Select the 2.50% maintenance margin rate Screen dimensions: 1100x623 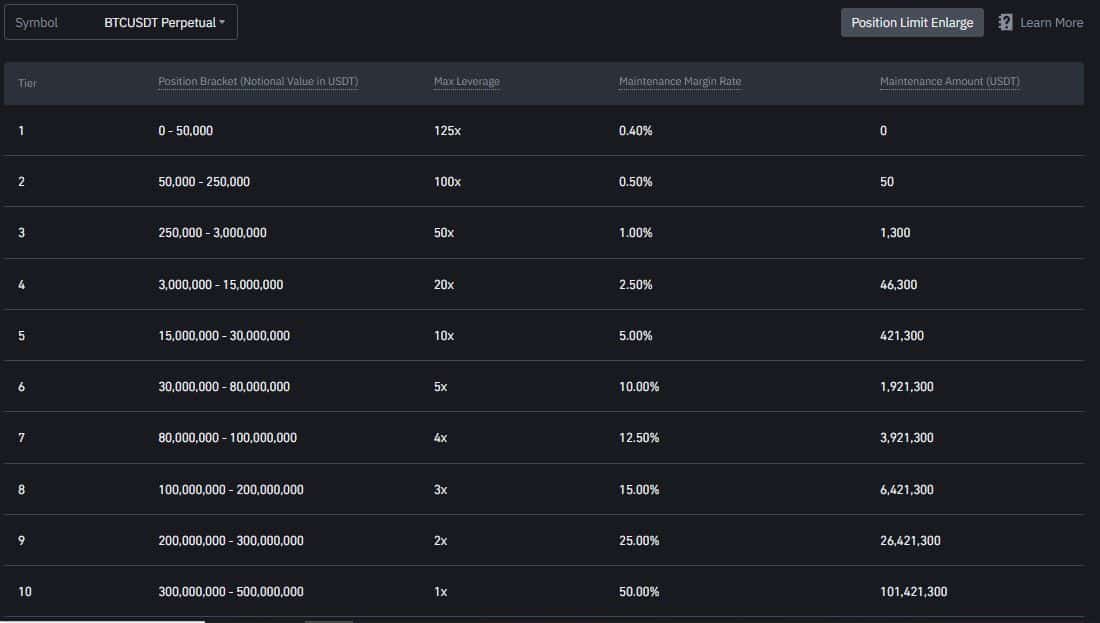point(635,285)
